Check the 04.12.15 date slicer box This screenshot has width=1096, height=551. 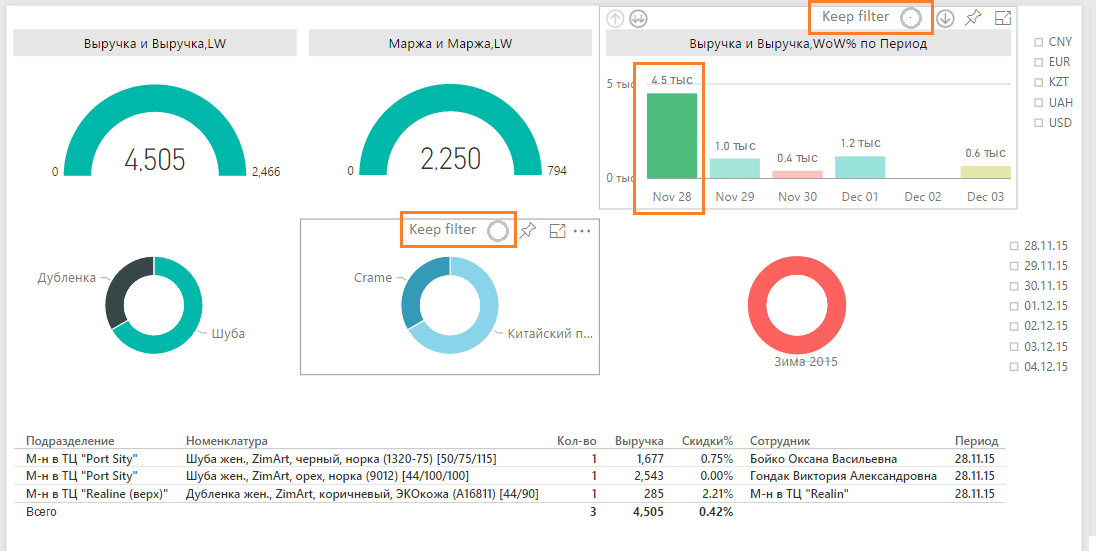click(1014, 367)
